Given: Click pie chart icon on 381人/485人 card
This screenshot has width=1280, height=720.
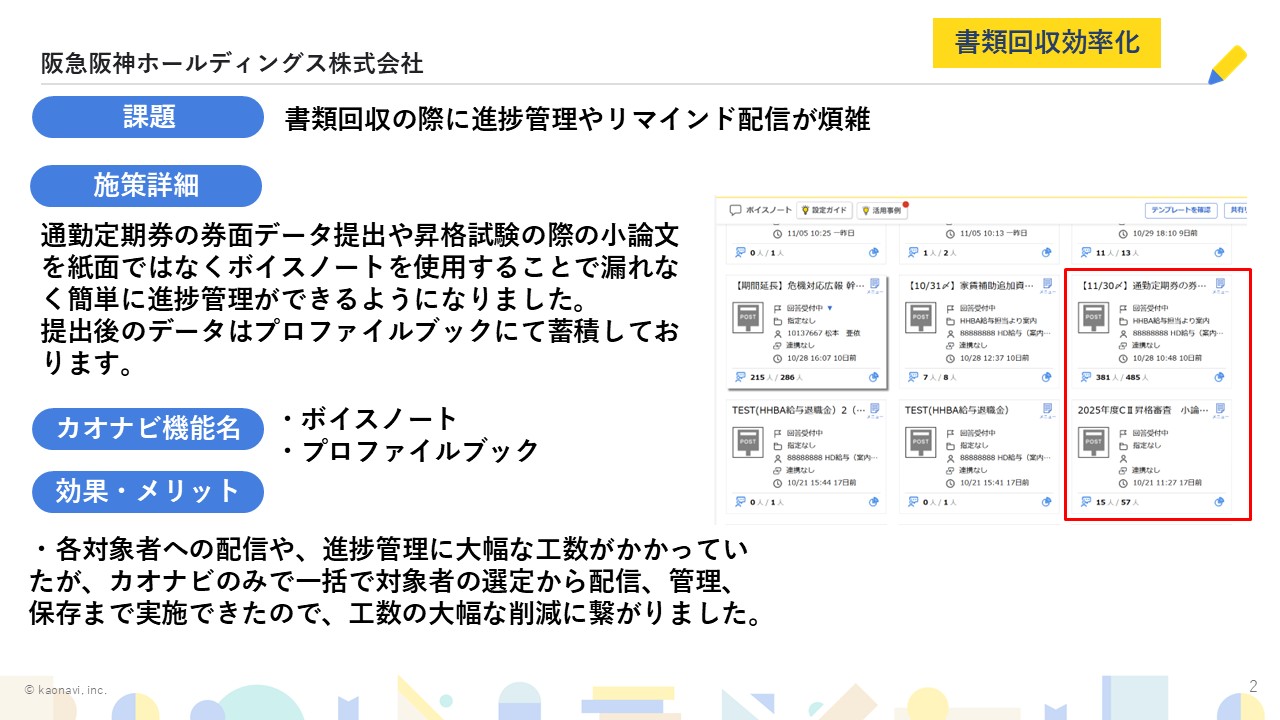Looking at the screenshot, I should pos(1219,377).
